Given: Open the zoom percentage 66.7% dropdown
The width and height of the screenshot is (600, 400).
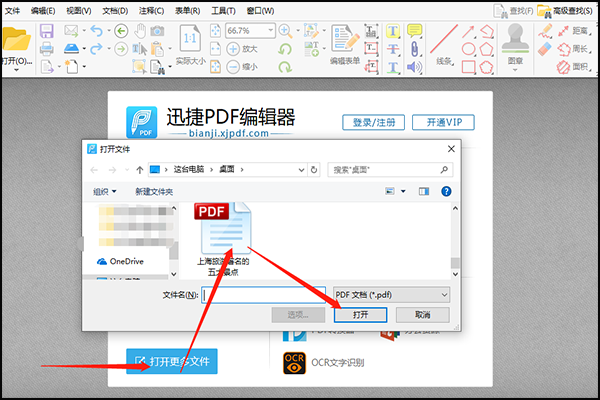Looking at the screenshot, I should click(271, 30).
